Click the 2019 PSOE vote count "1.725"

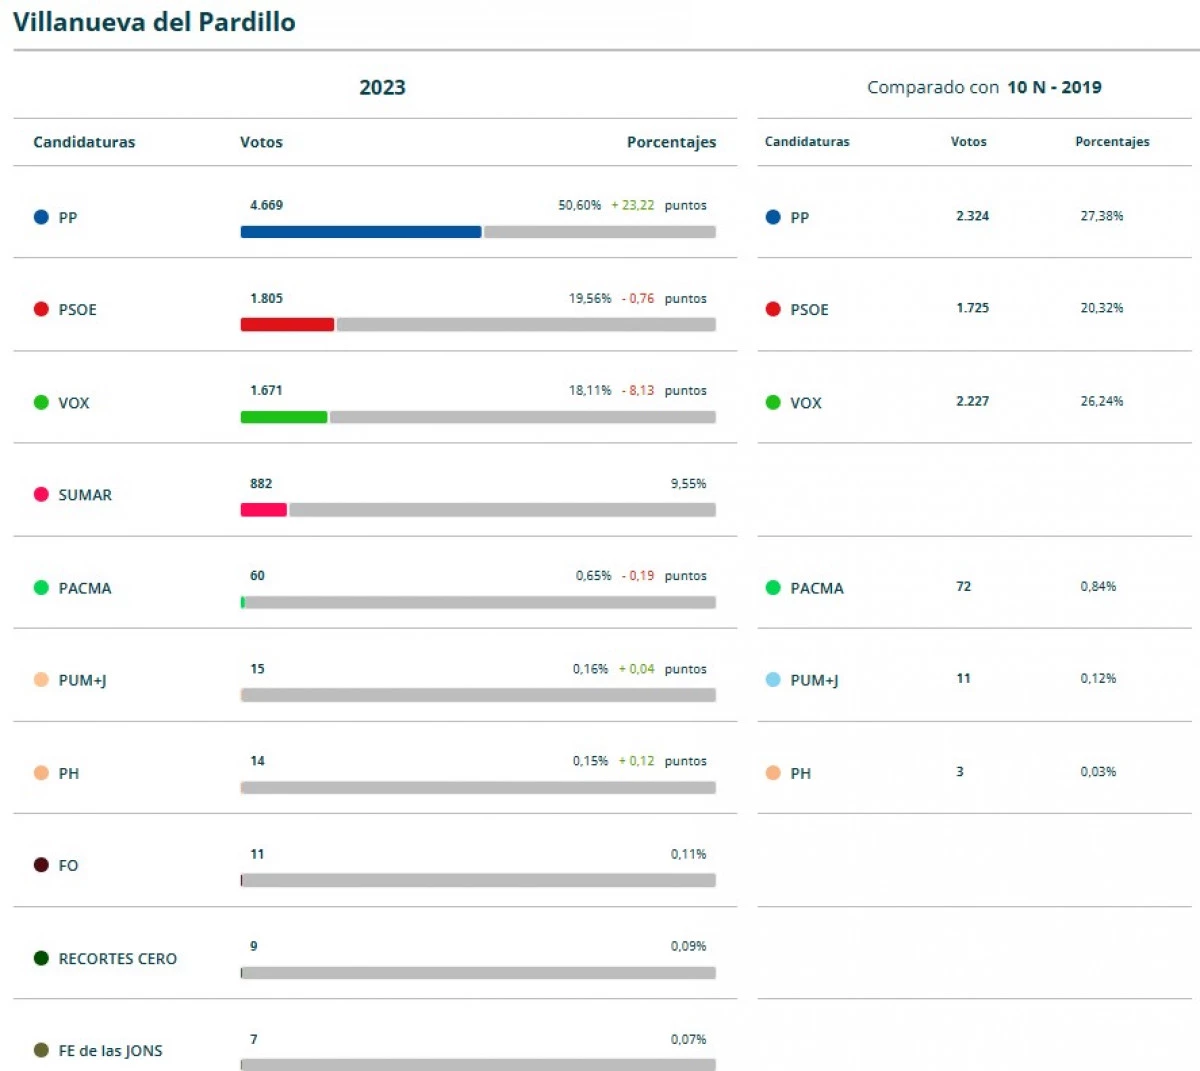pos(972,308)
